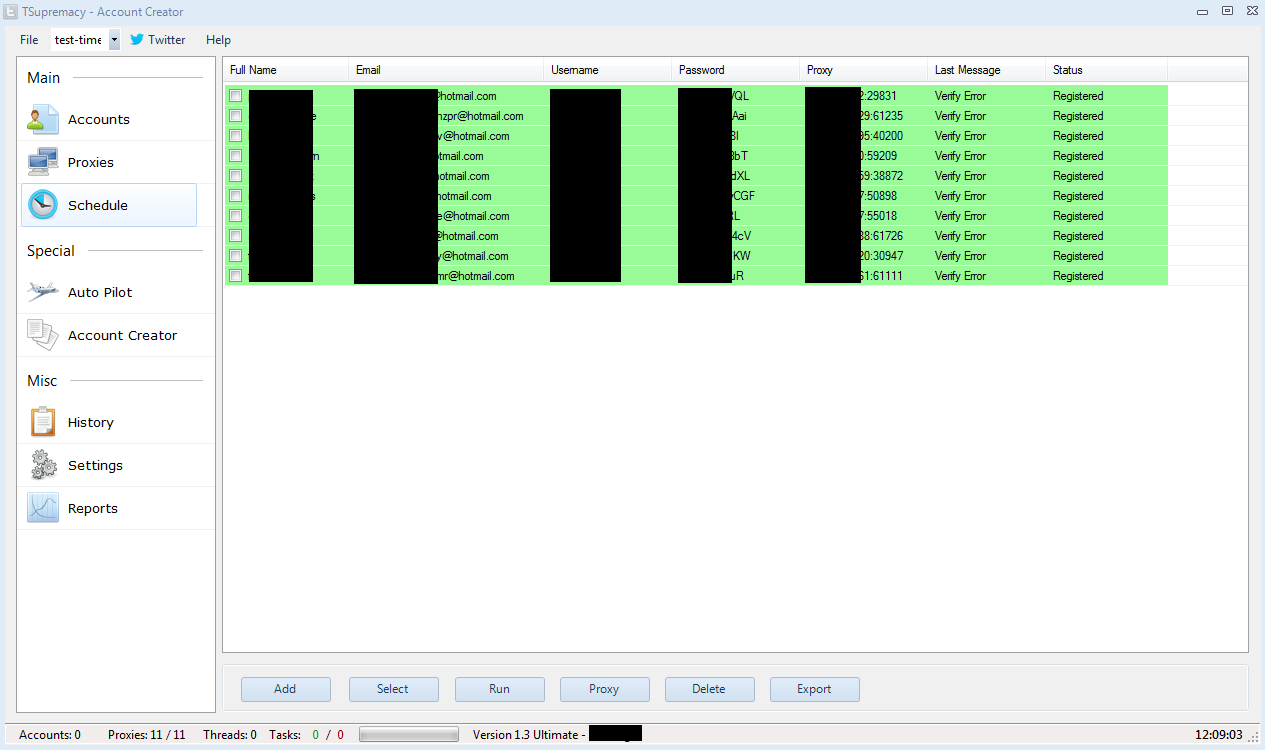Screen dimensions: 1265x750
Task: Click Verify Error in row with proxy 29831
Action: click(960, 96)
